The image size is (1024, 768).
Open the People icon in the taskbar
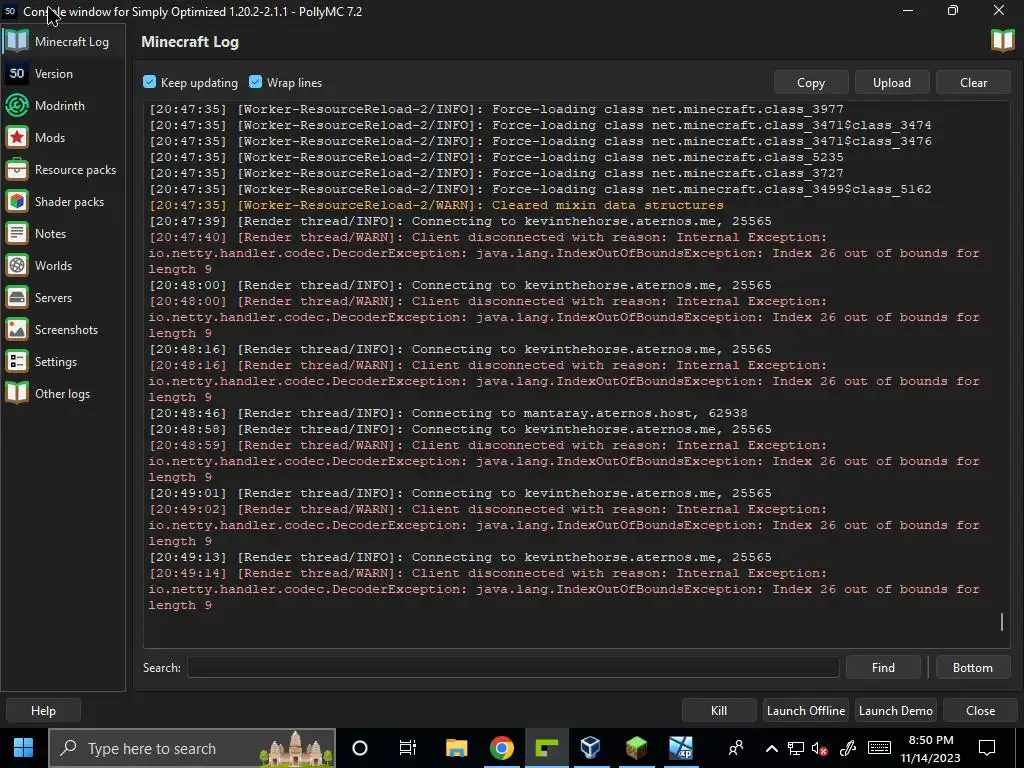736,748
